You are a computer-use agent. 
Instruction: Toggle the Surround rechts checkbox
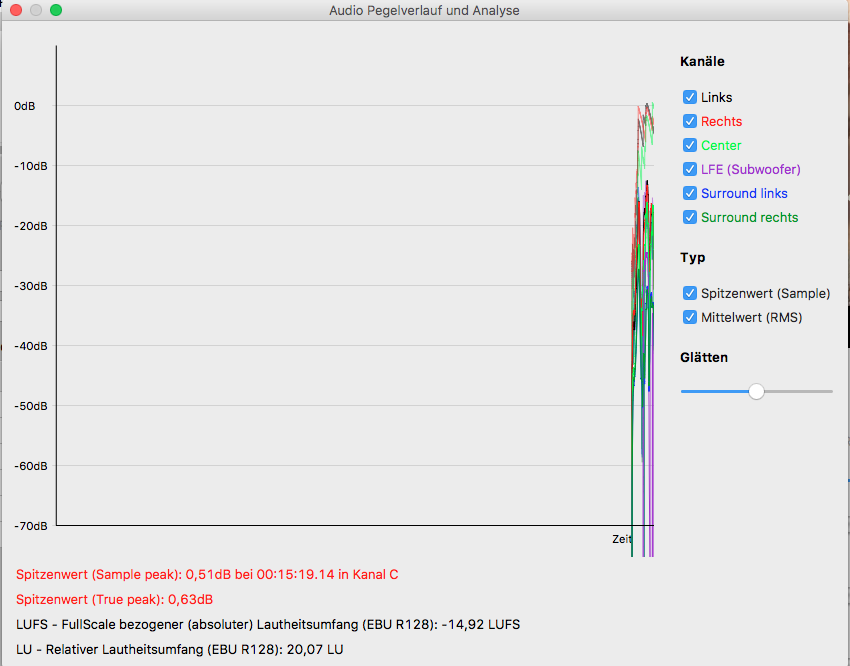(690, 217)
